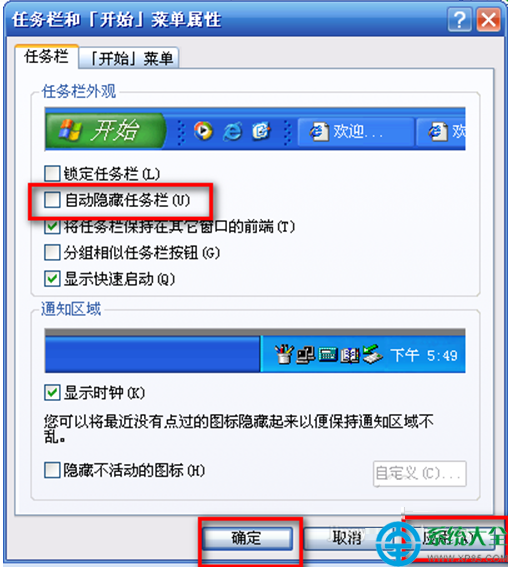Uncheck 显示快速启动 checkbox
This screenshot has height=569, width=510.
[x=52, y=279]
